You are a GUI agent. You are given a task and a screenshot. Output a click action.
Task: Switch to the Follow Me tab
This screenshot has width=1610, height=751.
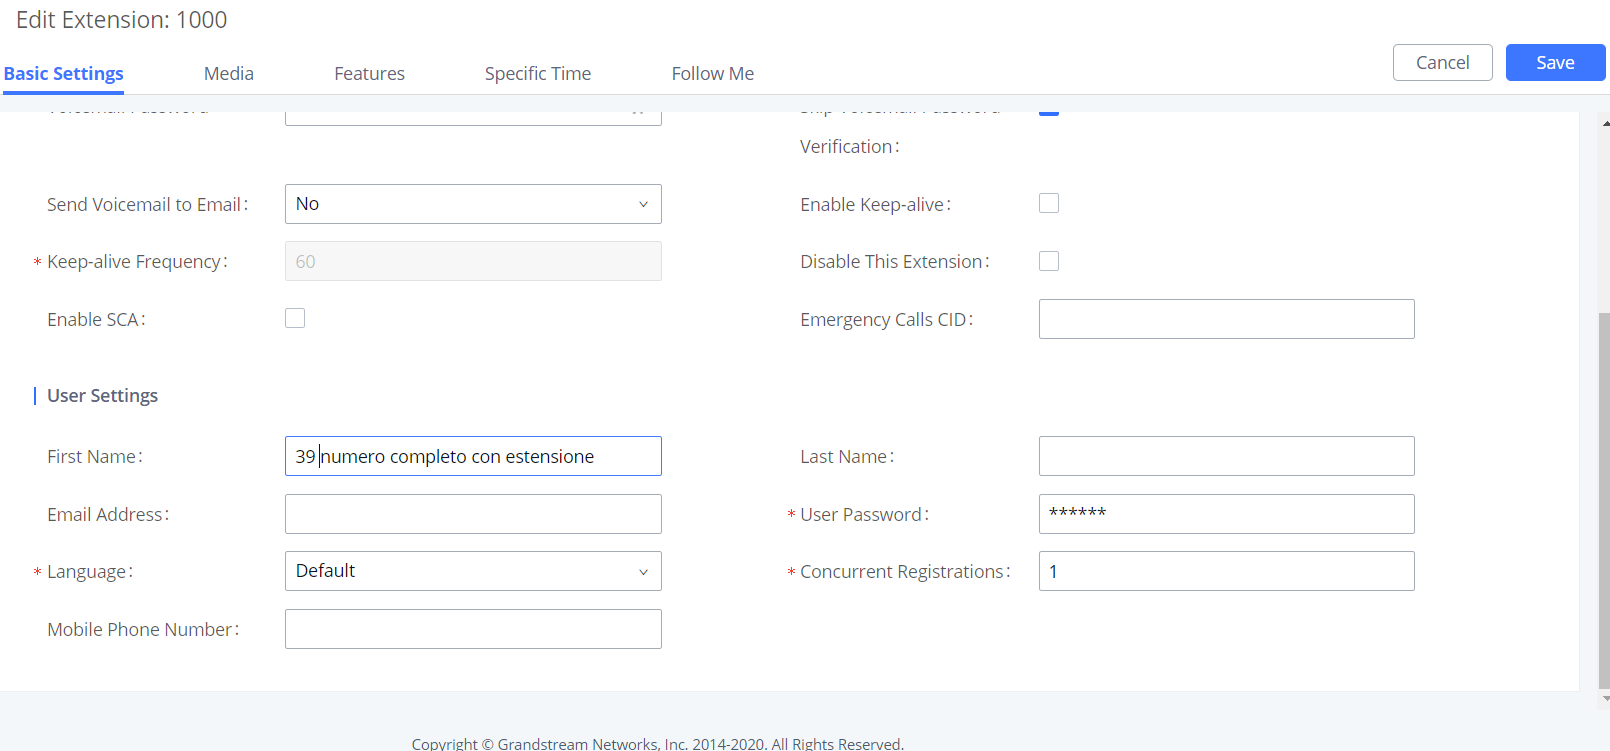click(x=713, y=73)
